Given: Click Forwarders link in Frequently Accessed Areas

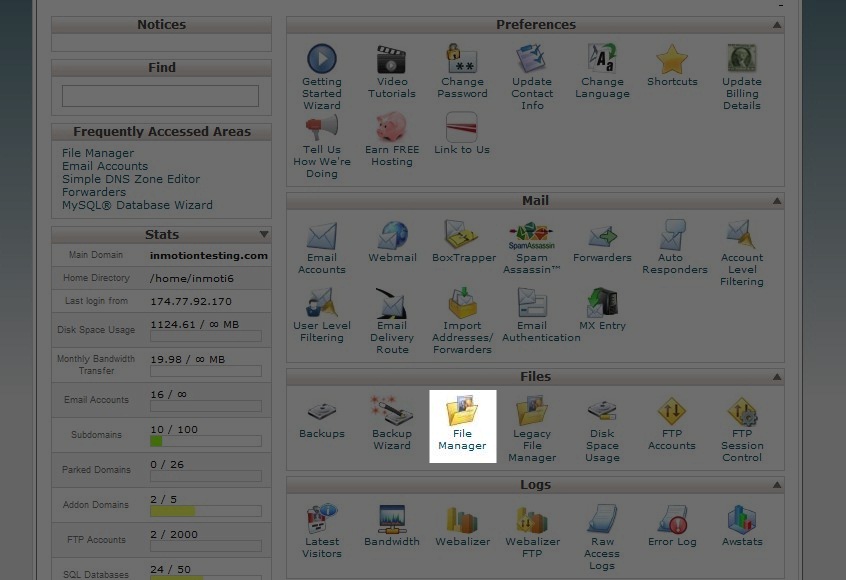Looking at the screenshot, I should (94, 192).
